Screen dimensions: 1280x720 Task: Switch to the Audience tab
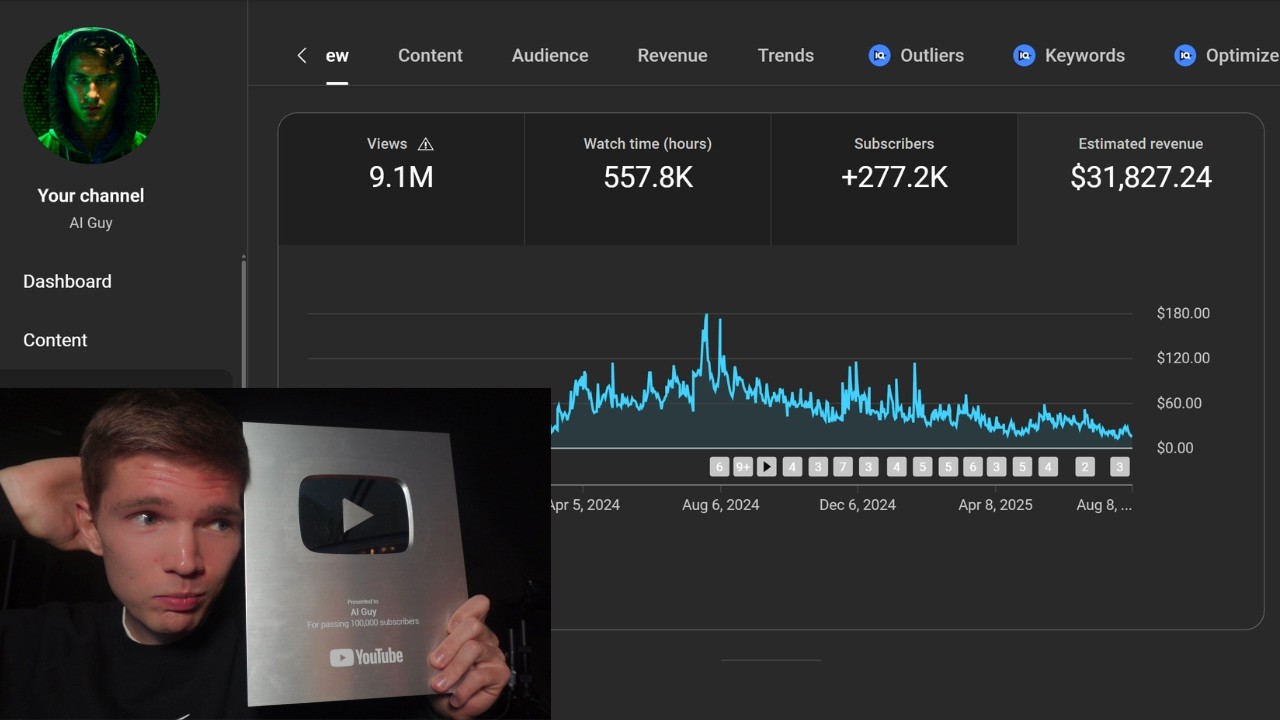coord(550,56)
